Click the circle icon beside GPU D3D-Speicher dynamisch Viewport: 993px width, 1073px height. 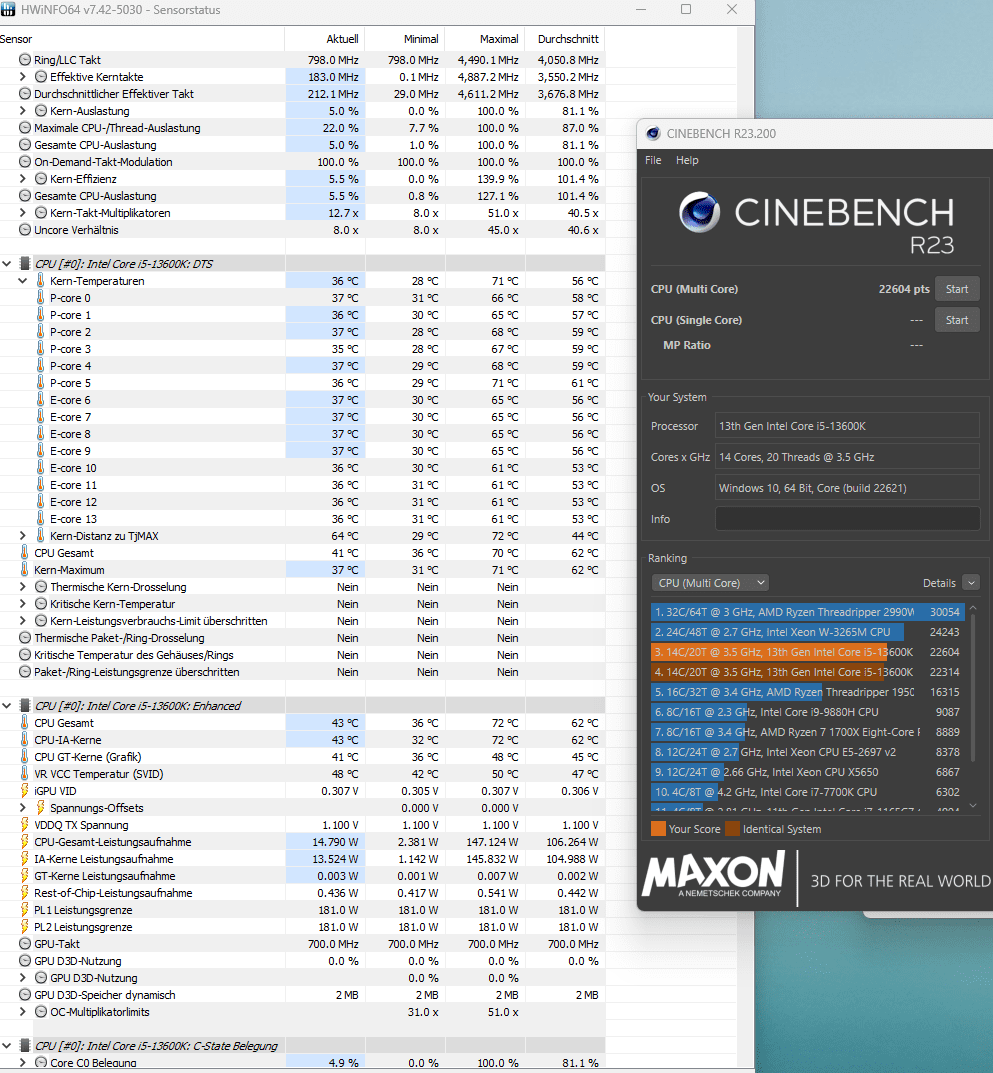click(25, 994)
